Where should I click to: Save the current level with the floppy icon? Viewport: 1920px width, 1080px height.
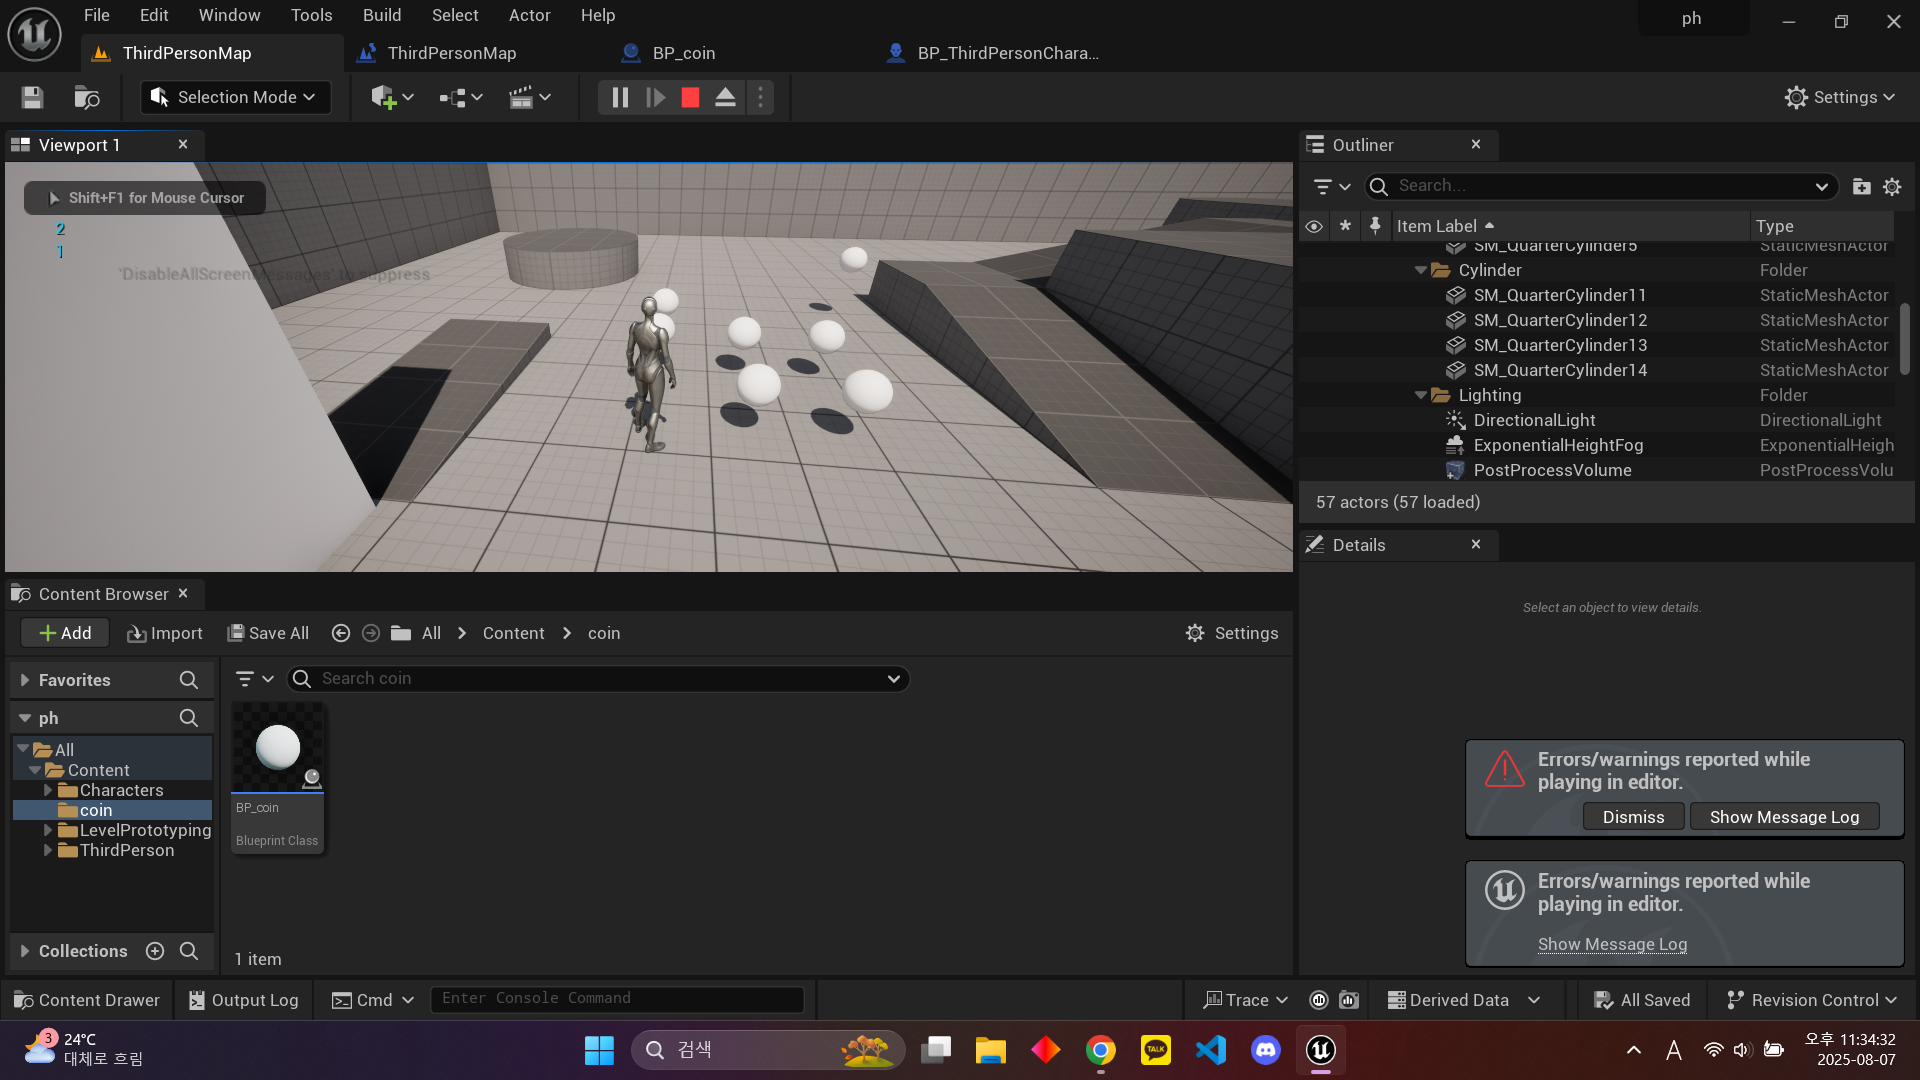32,97
